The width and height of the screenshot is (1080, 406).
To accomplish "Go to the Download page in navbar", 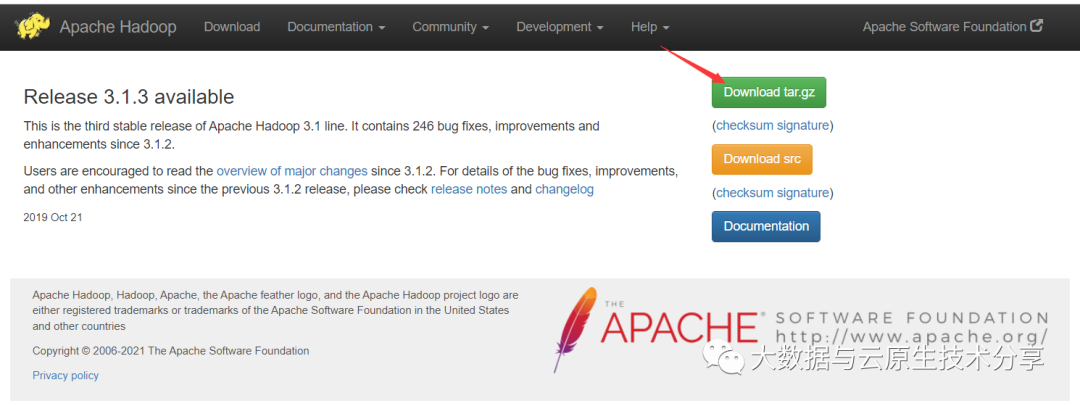I will (232, 27).
